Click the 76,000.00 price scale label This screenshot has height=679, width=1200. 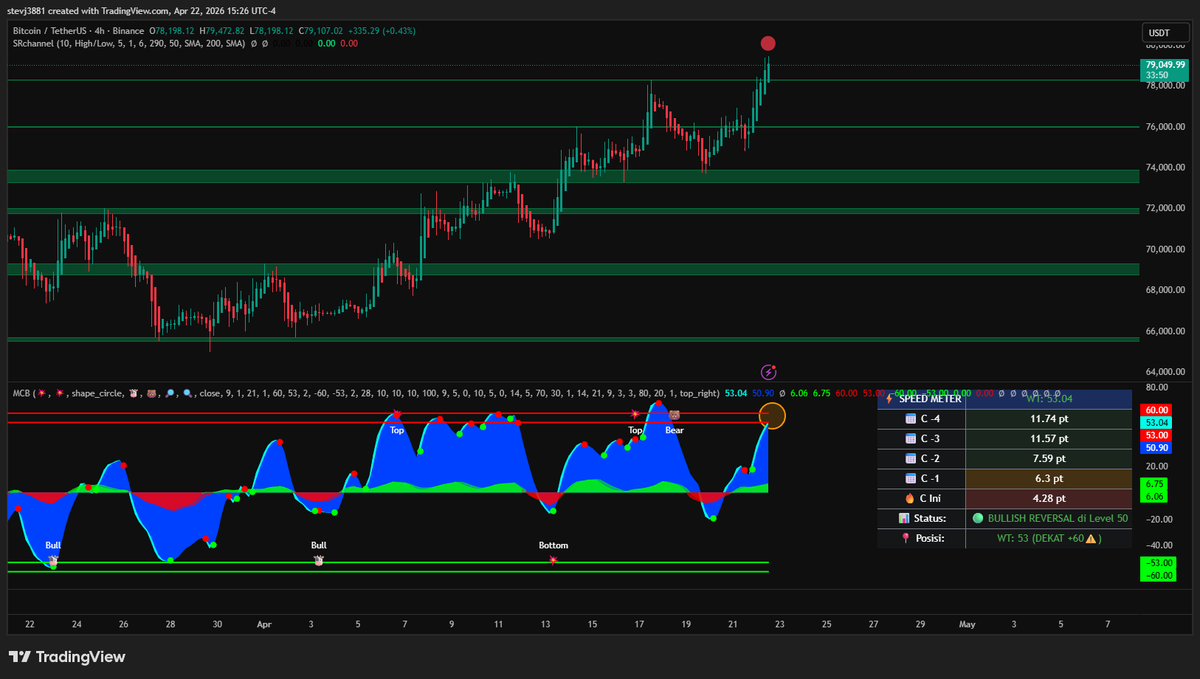(x=1165, y=127)
